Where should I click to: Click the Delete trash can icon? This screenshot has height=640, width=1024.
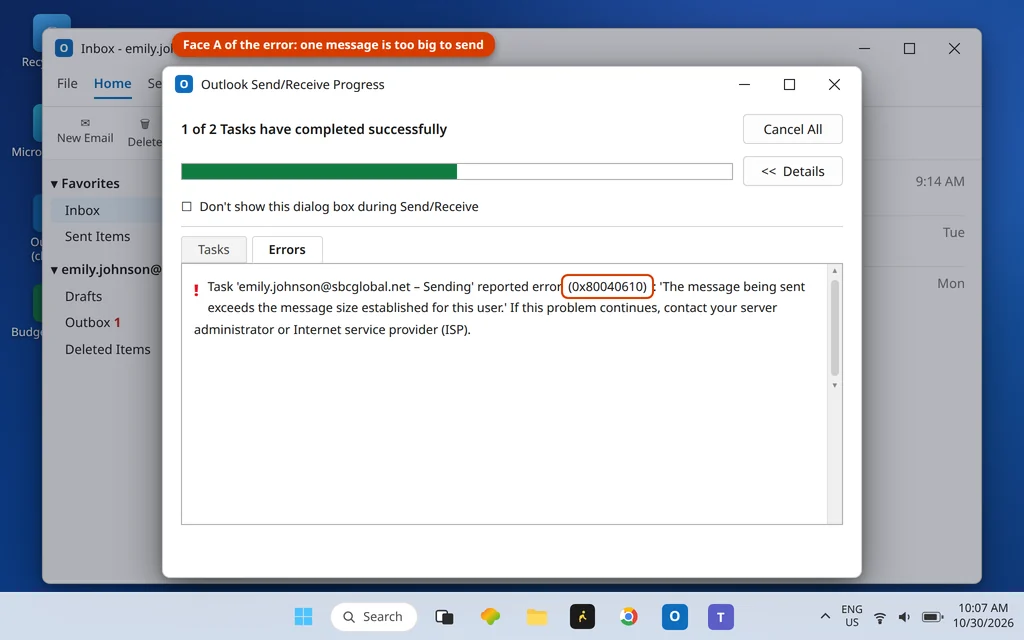(x=145, y=123)
